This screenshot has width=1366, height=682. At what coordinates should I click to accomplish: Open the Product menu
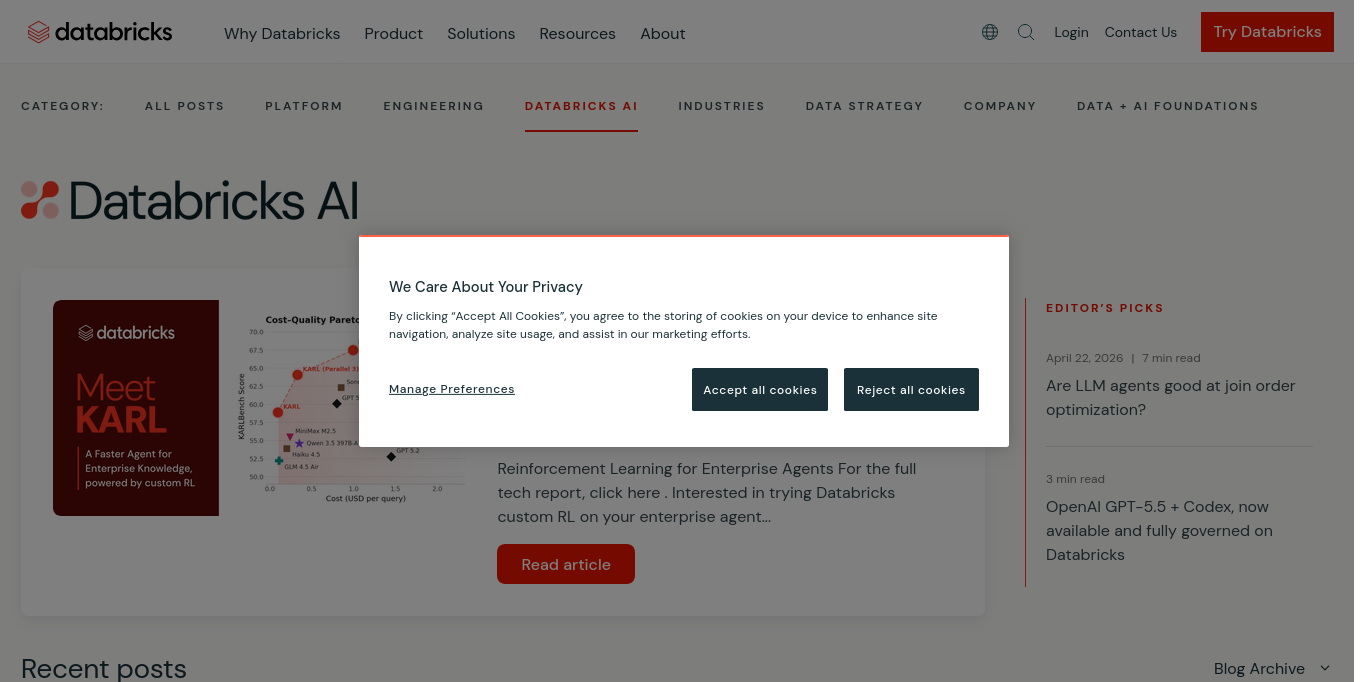(x=393, y=33)
